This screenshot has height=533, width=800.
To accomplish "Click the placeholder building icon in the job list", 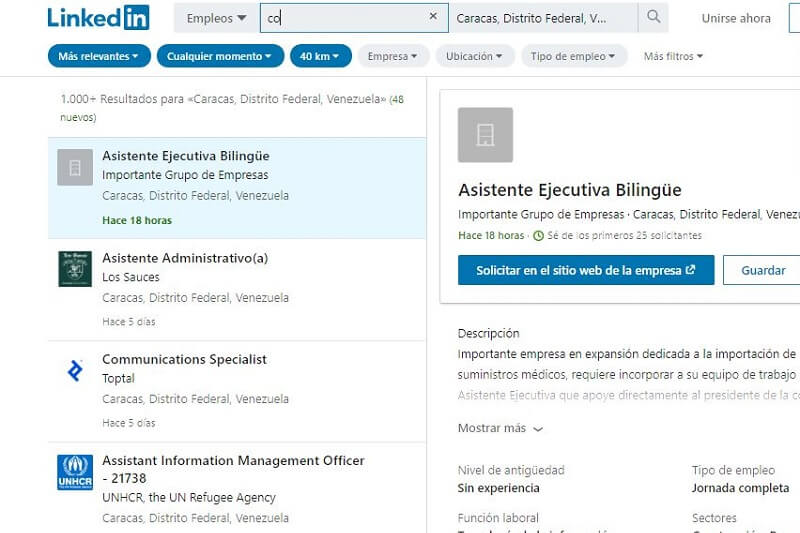I will point(75,167).
